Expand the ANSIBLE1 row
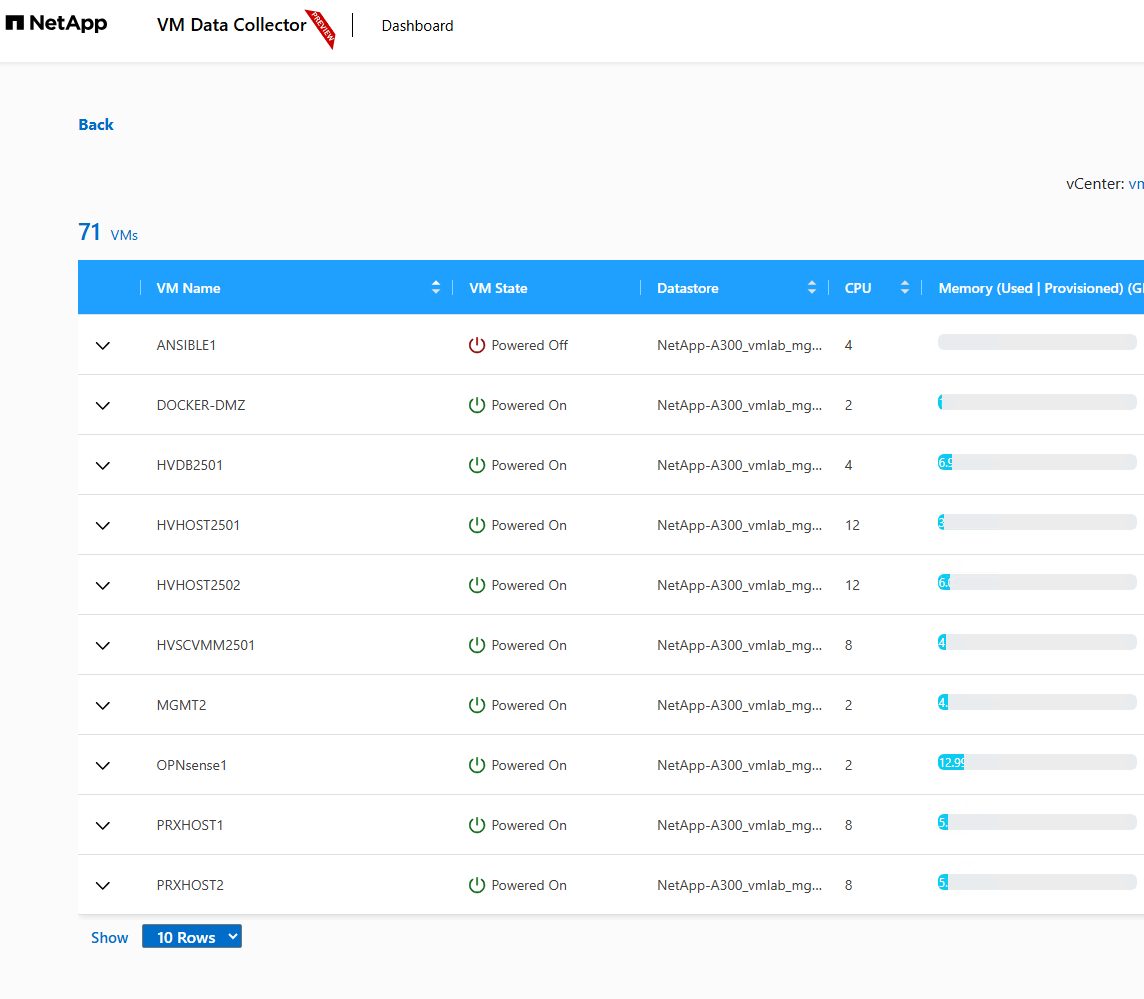1144x999 pixels. pyautogui.click(x=103, y=345)
